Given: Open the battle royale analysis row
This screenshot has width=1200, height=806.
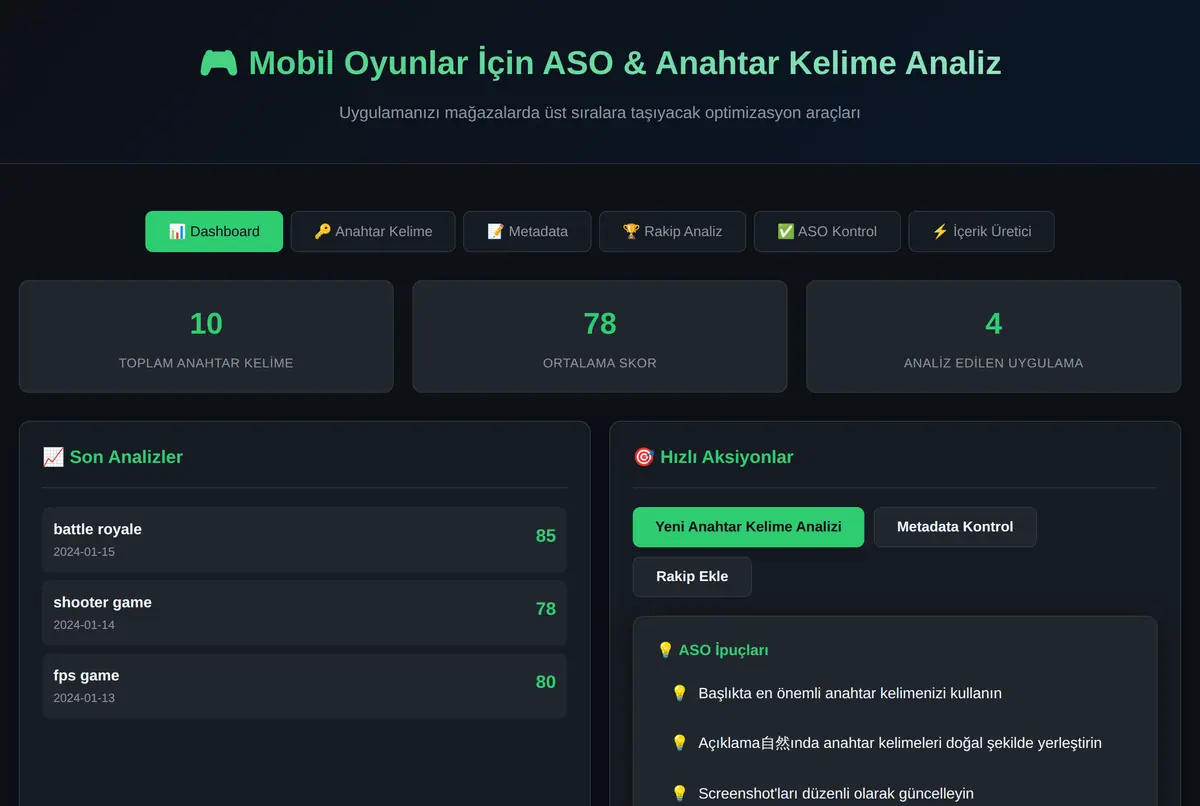Looking at the screenshot, I should coord(304,540).
